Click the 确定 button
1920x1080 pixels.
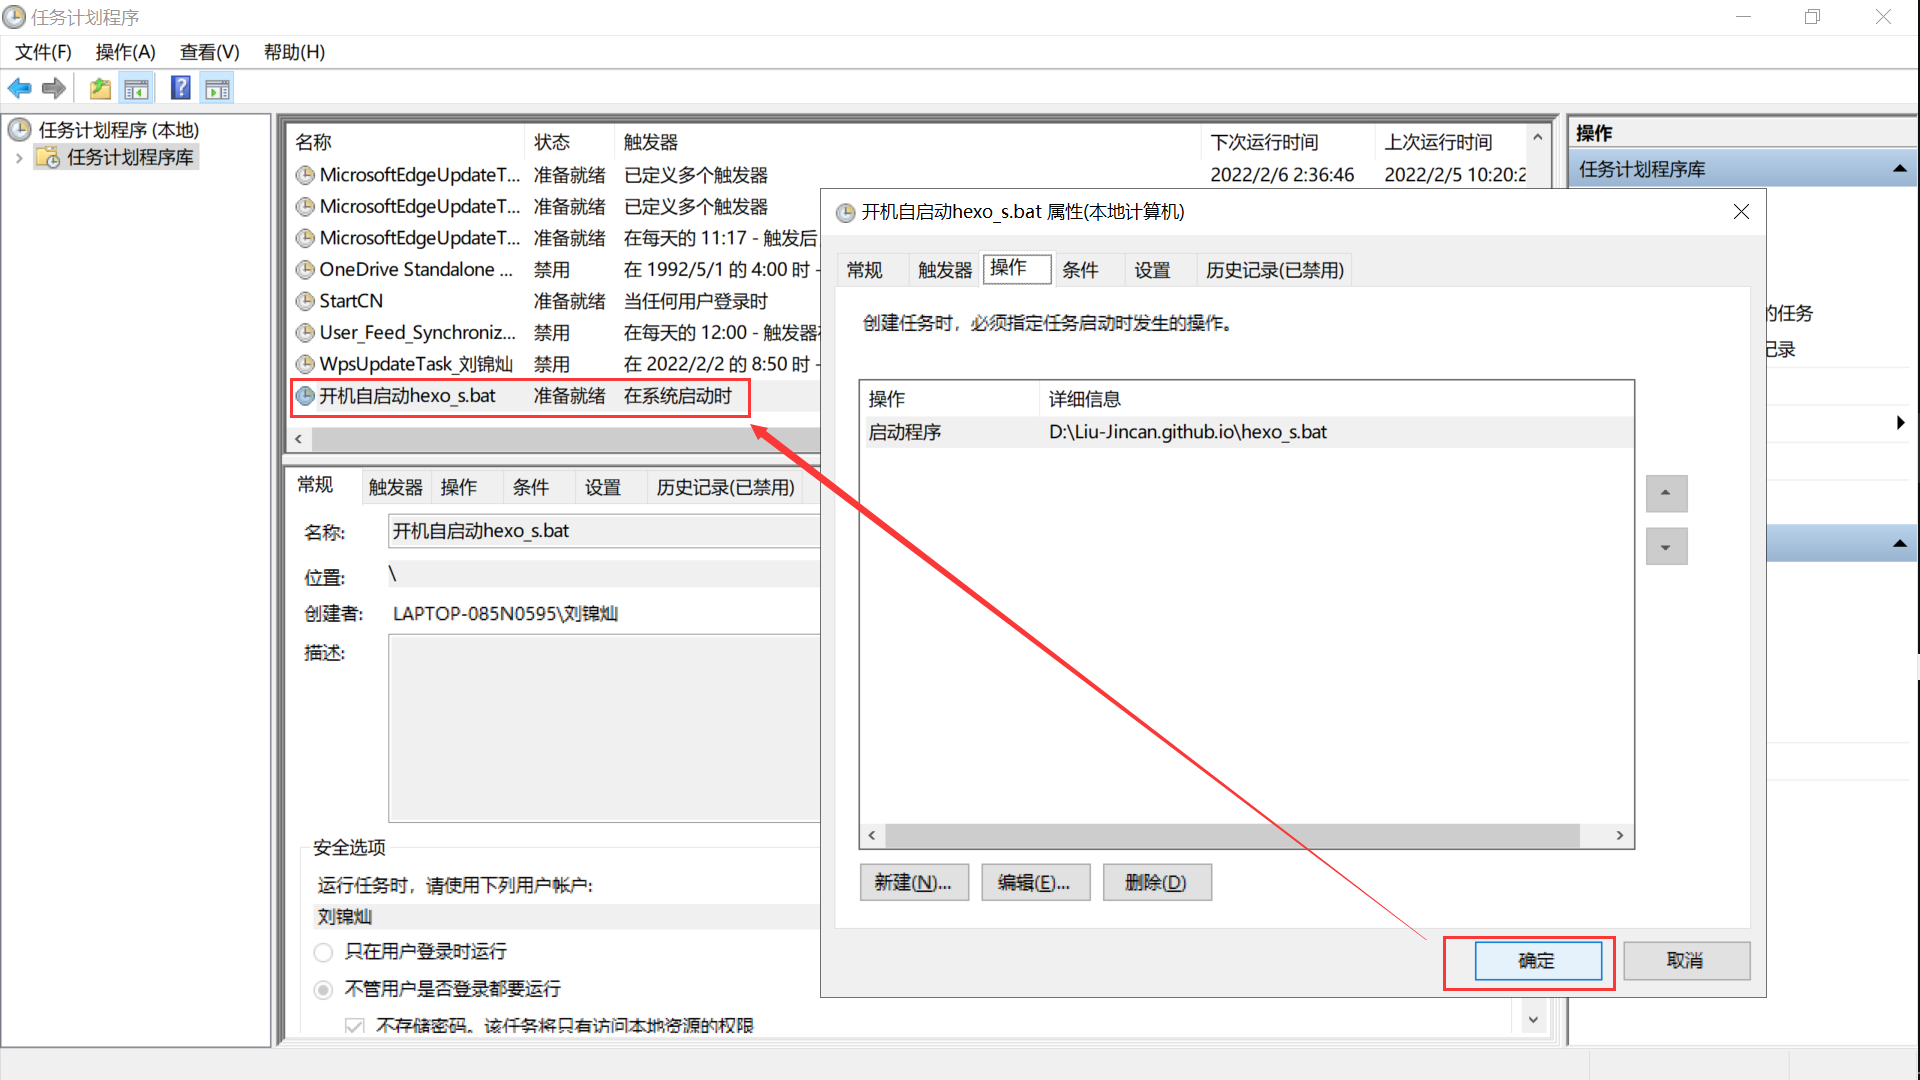(1537, 961)
